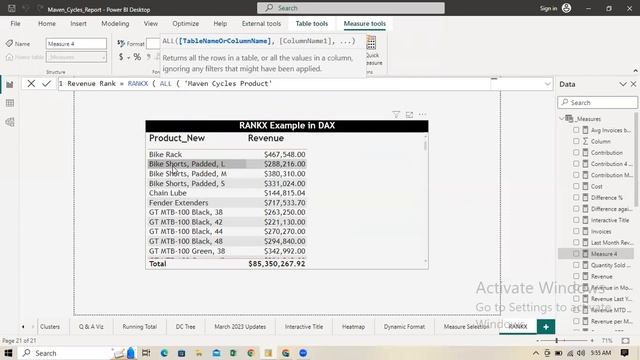Add a new page with the plus button
This screenshot has height=360, width=640.
pos(546,327)
